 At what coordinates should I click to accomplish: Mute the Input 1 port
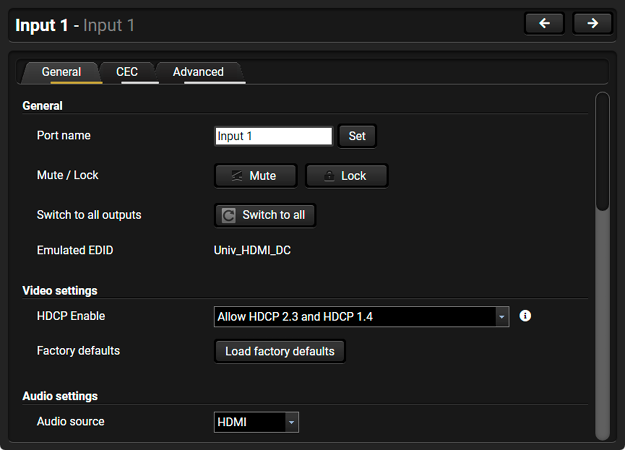tap(255, 176)
